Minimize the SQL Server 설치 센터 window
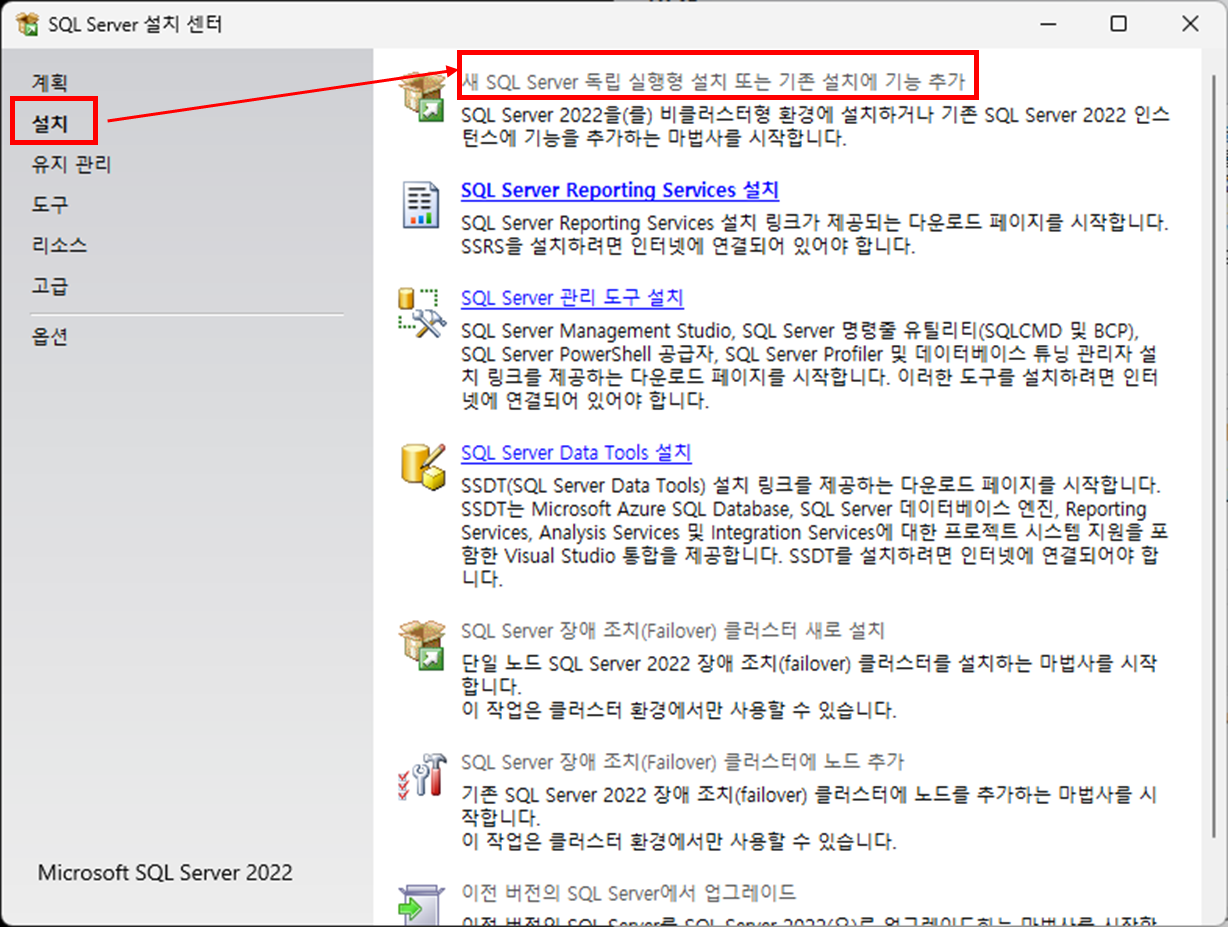Image resolution: width=1228 pixels, height=927 pixels. pos(1046,24)
